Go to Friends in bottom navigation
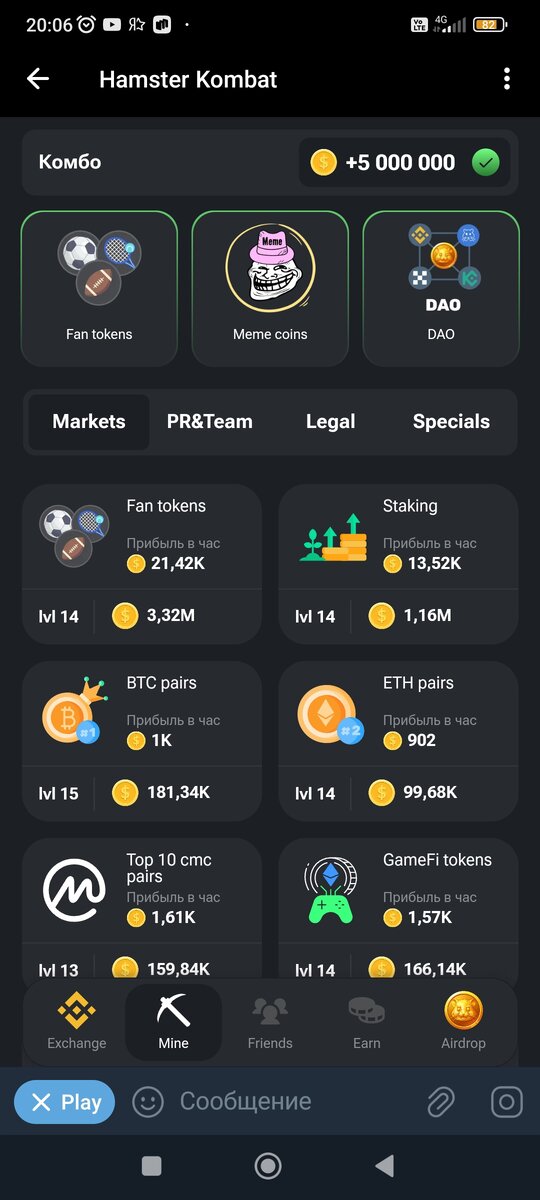540x1200 pixels. (270, 1022)
